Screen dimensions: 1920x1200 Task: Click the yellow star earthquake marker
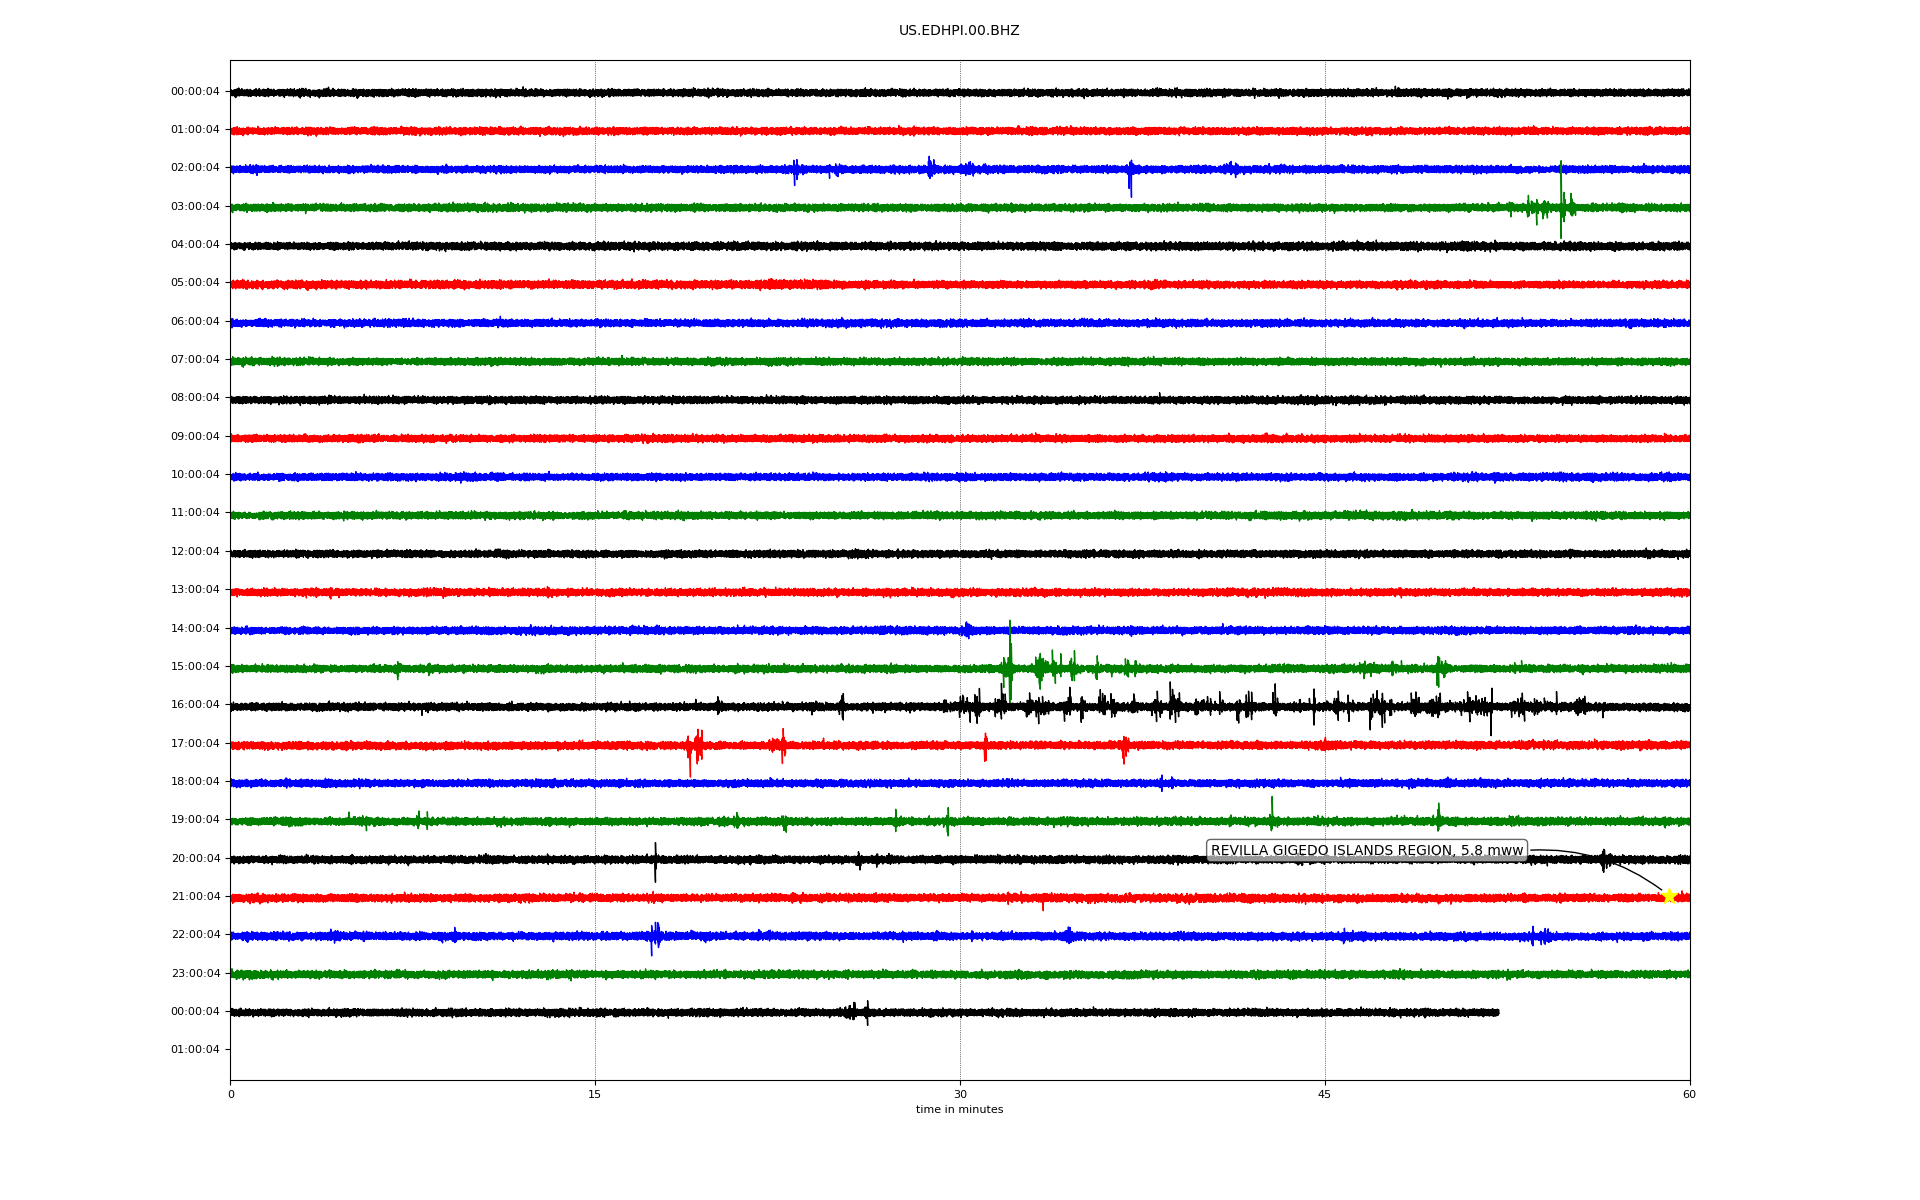(1669, 896)
